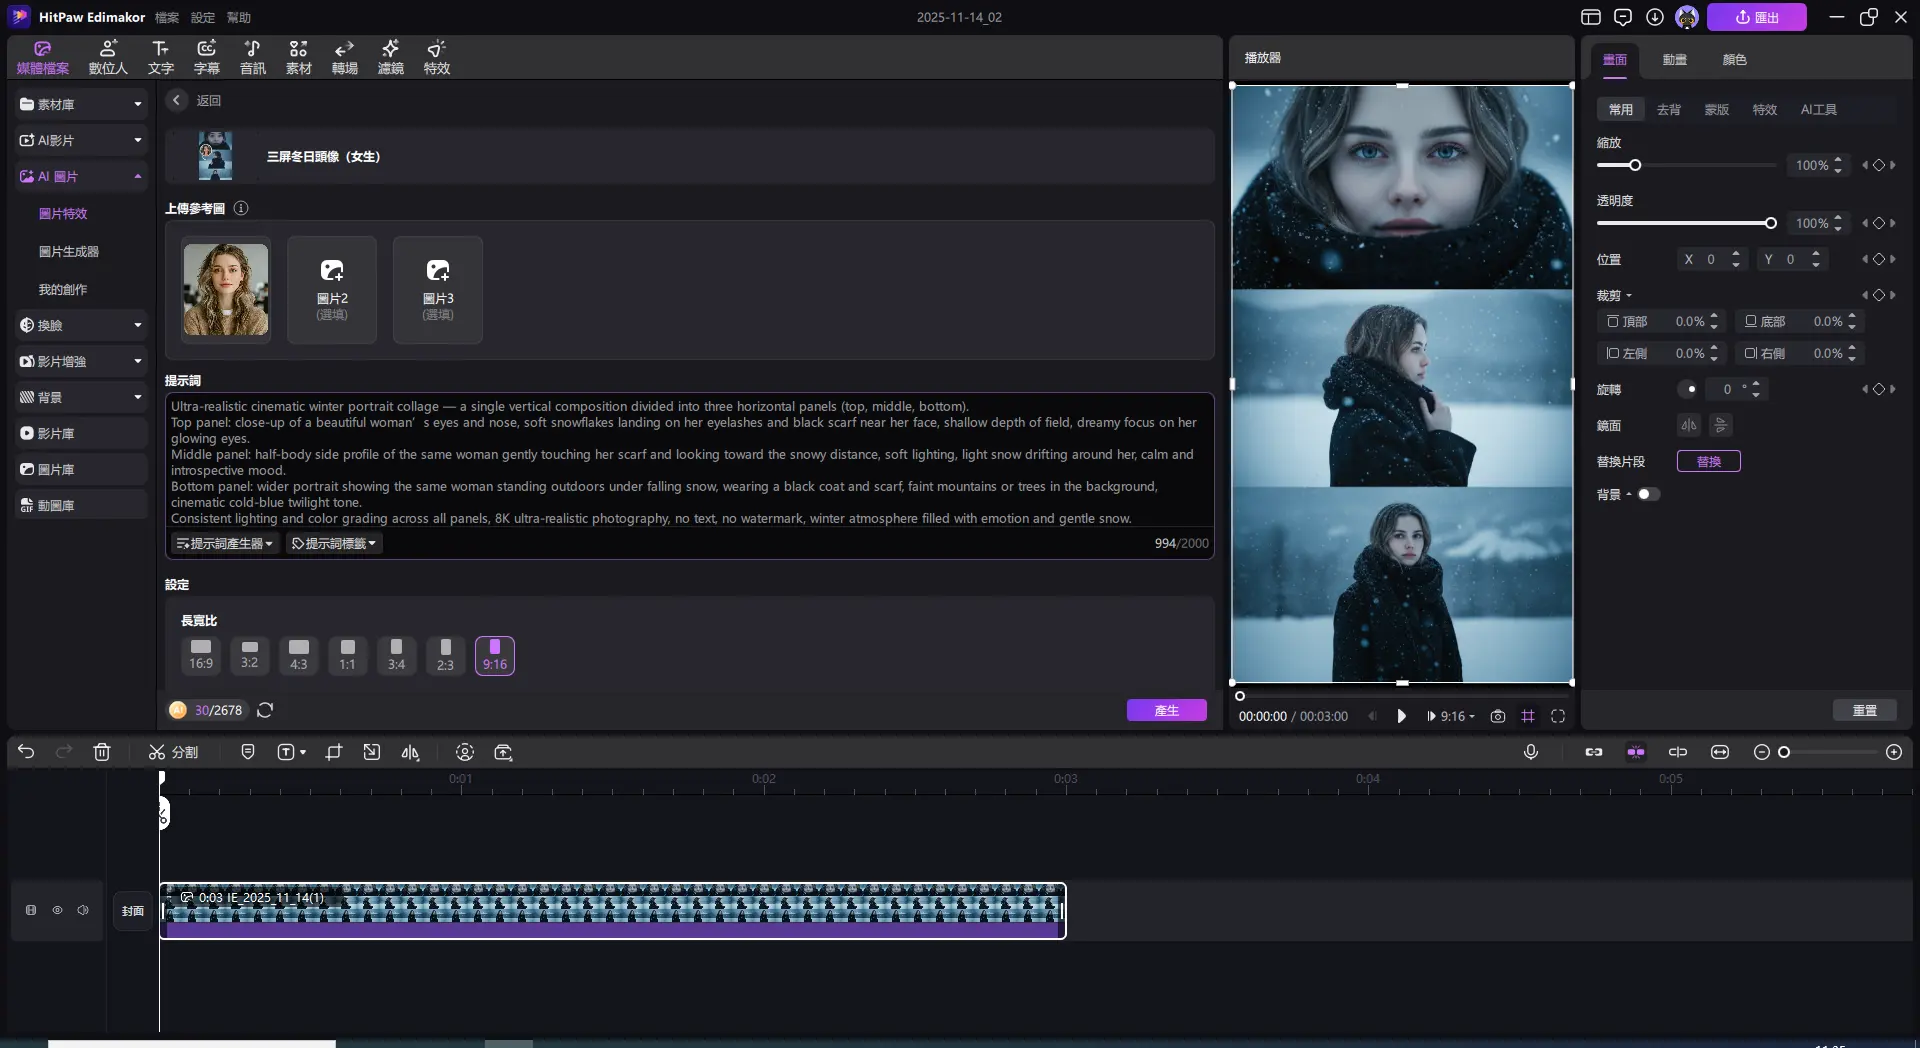
Task: Switch to the 動畫 tab in properties panel
Action: tap(1674, 59)
